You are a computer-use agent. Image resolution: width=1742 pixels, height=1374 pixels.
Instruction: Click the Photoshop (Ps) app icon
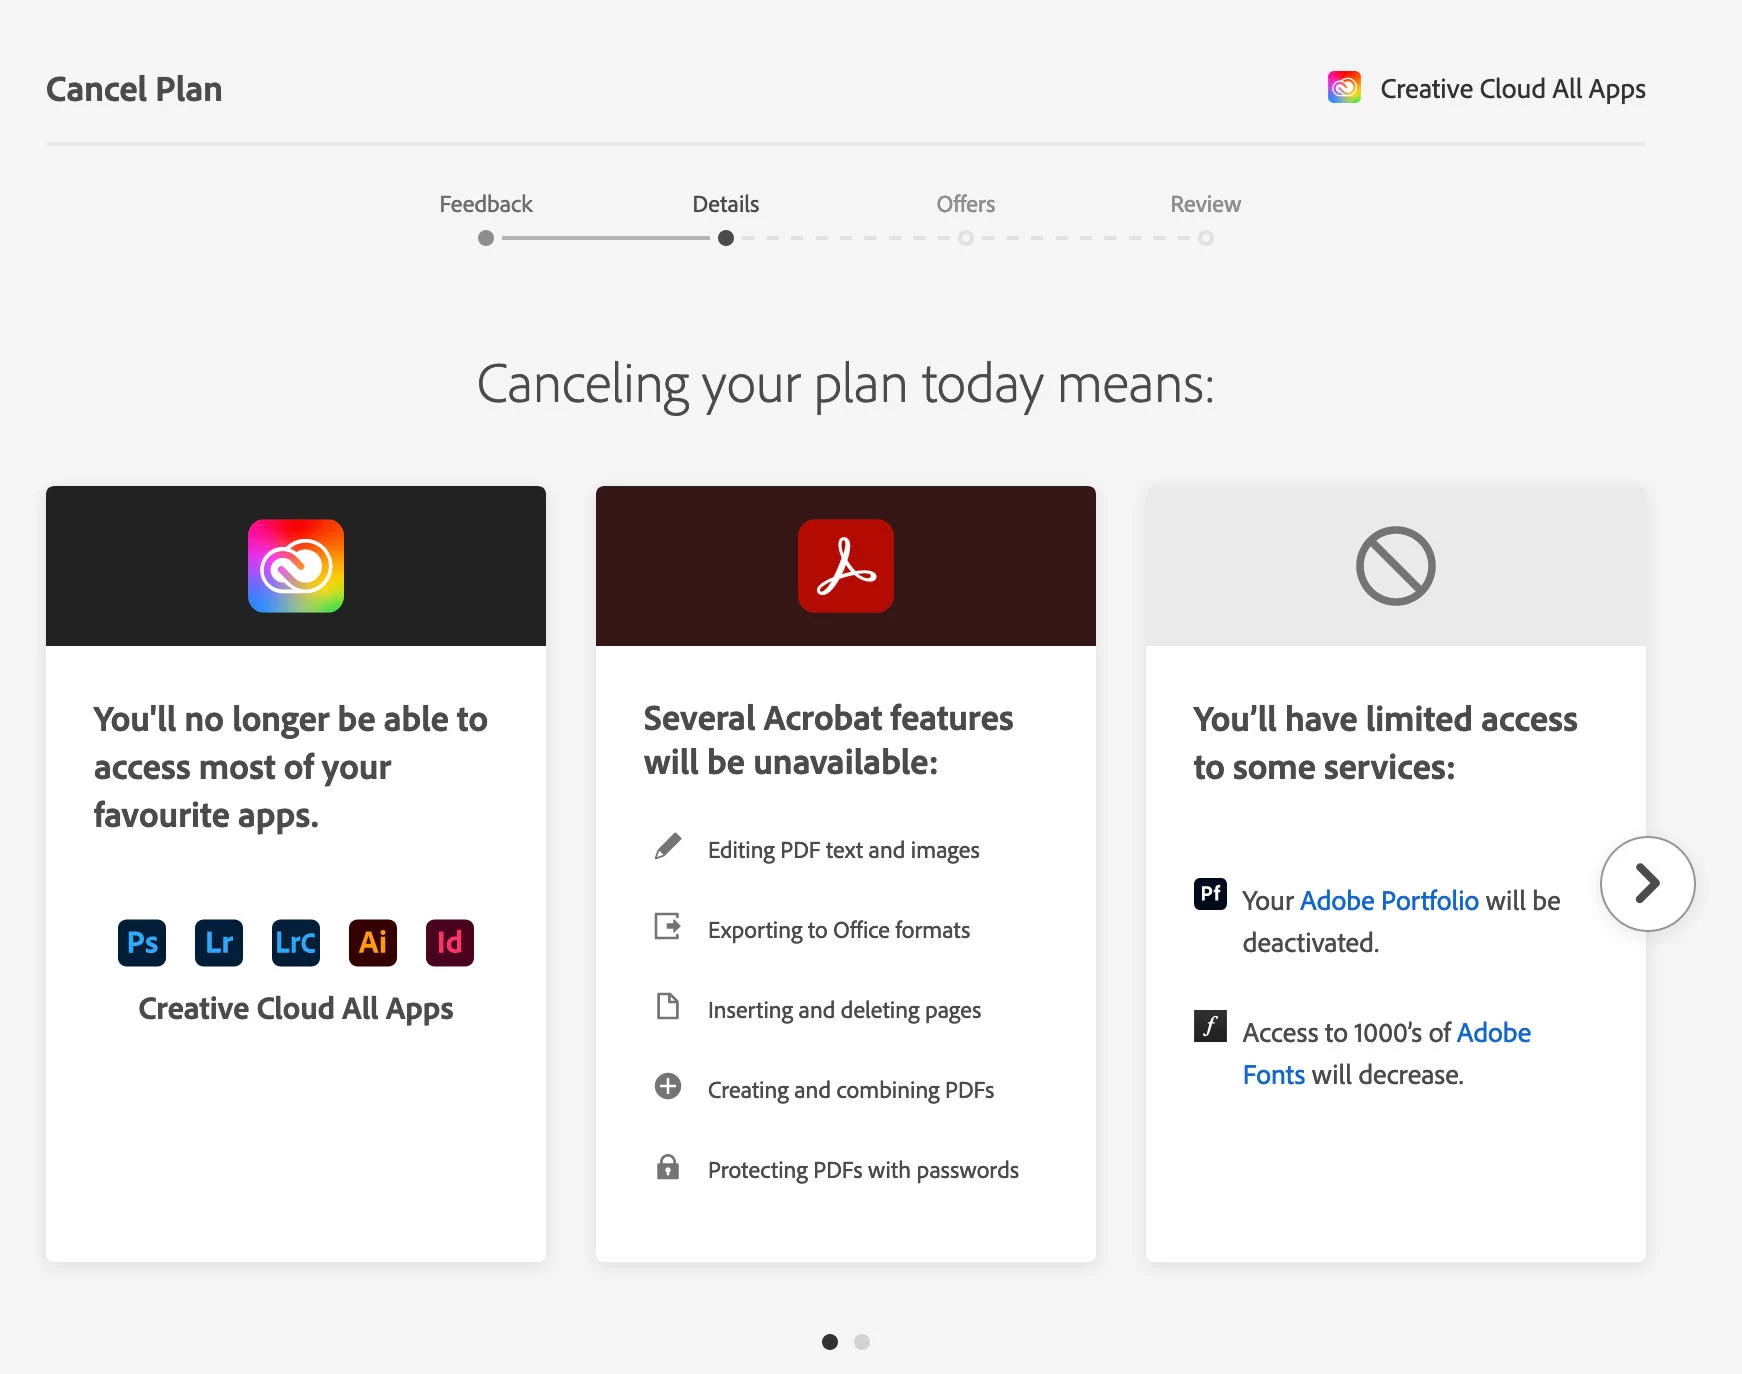[x=142, y=942]
